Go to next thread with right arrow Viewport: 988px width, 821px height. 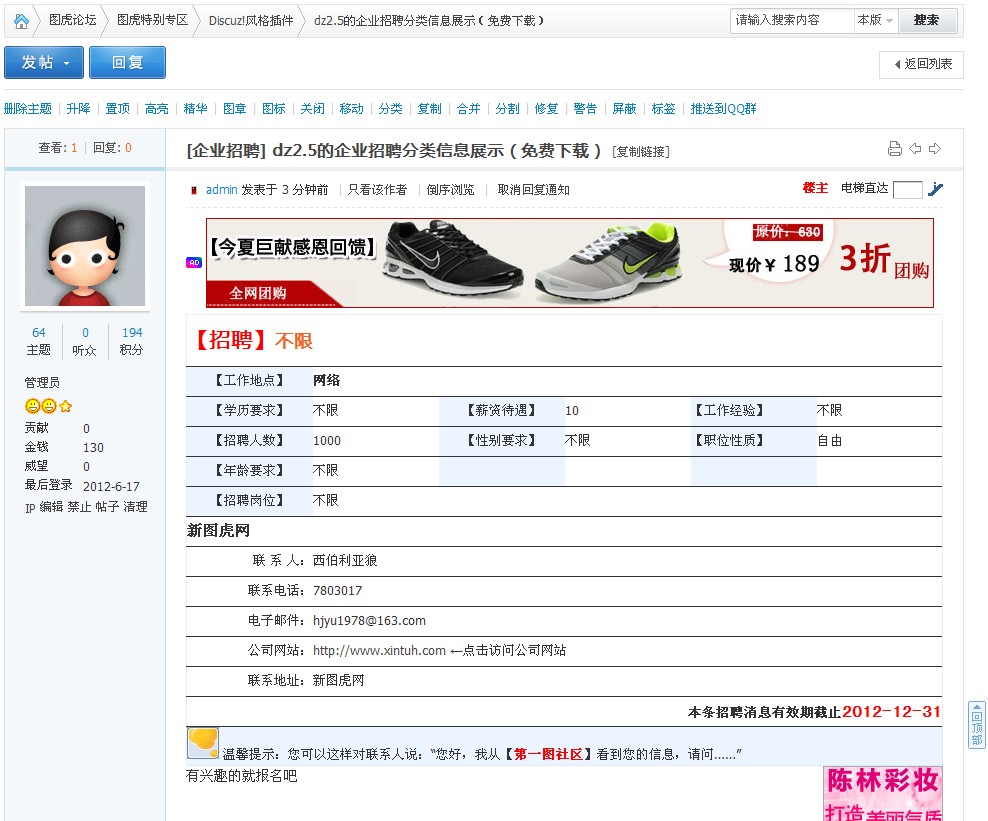click(935, 149)
